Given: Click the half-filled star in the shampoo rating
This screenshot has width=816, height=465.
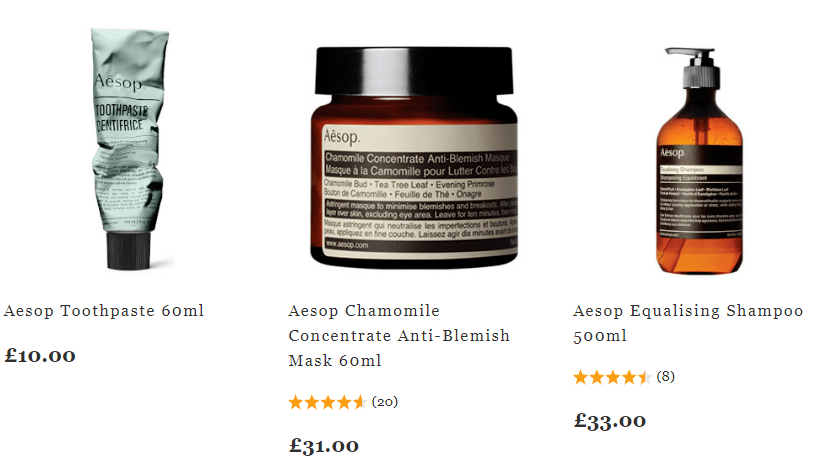Looking at the screenshot, I should click(645, 377).
